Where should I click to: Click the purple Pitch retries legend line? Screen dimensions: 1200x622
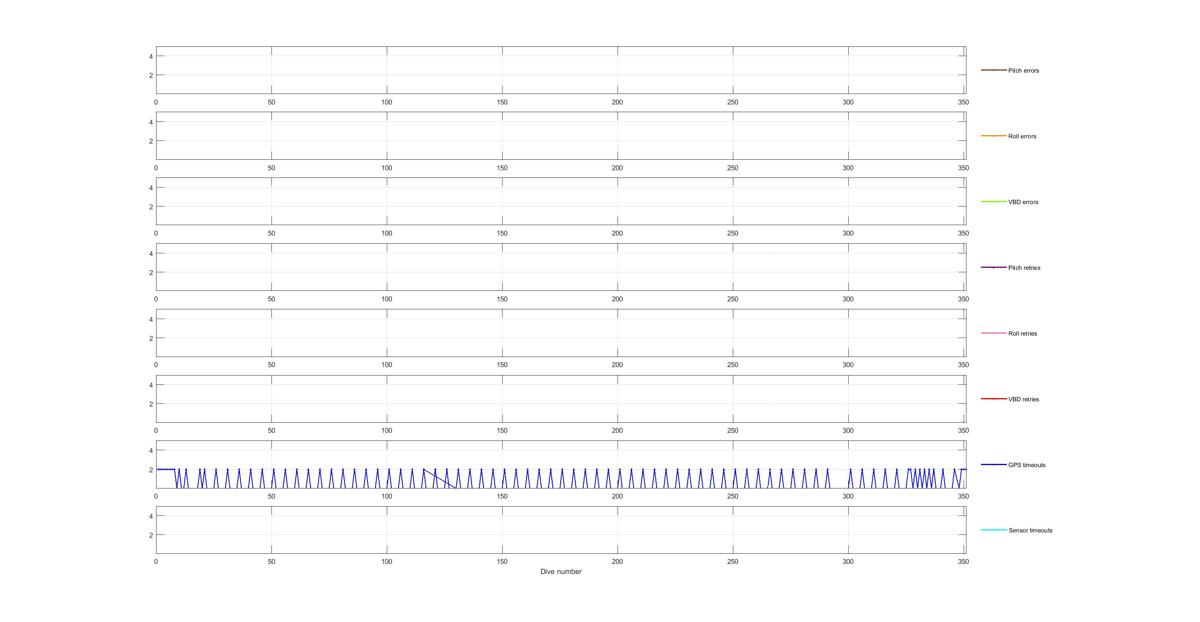pos(993,267)
